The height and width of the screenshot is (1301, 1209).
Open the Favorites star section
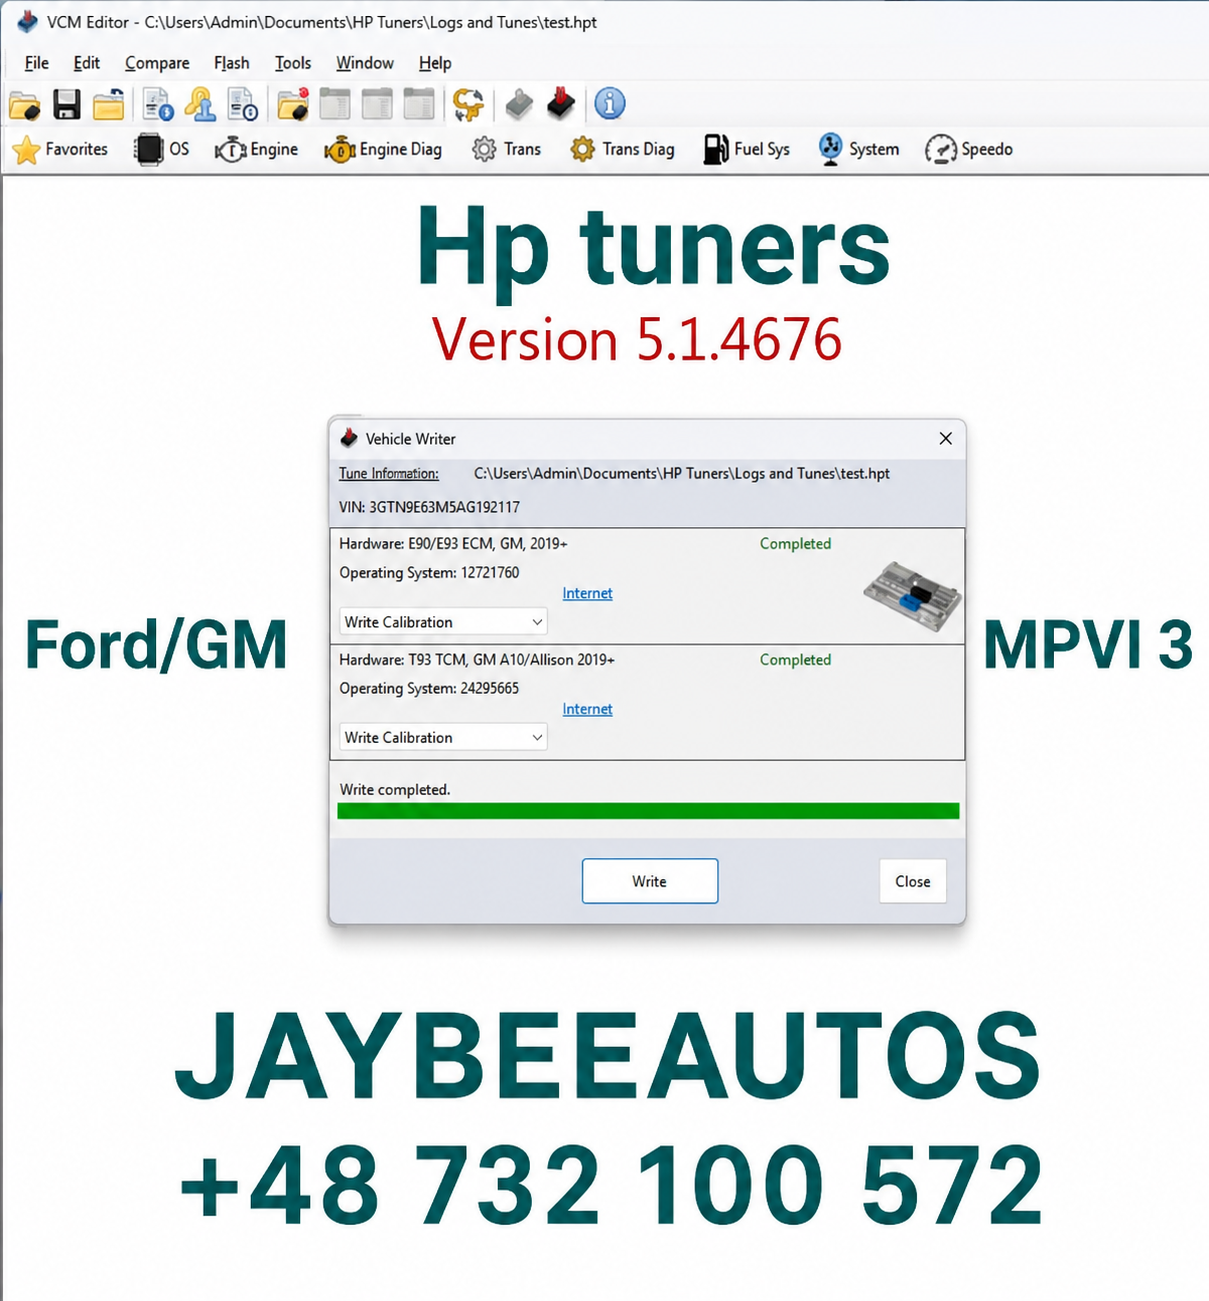point(60,149)
